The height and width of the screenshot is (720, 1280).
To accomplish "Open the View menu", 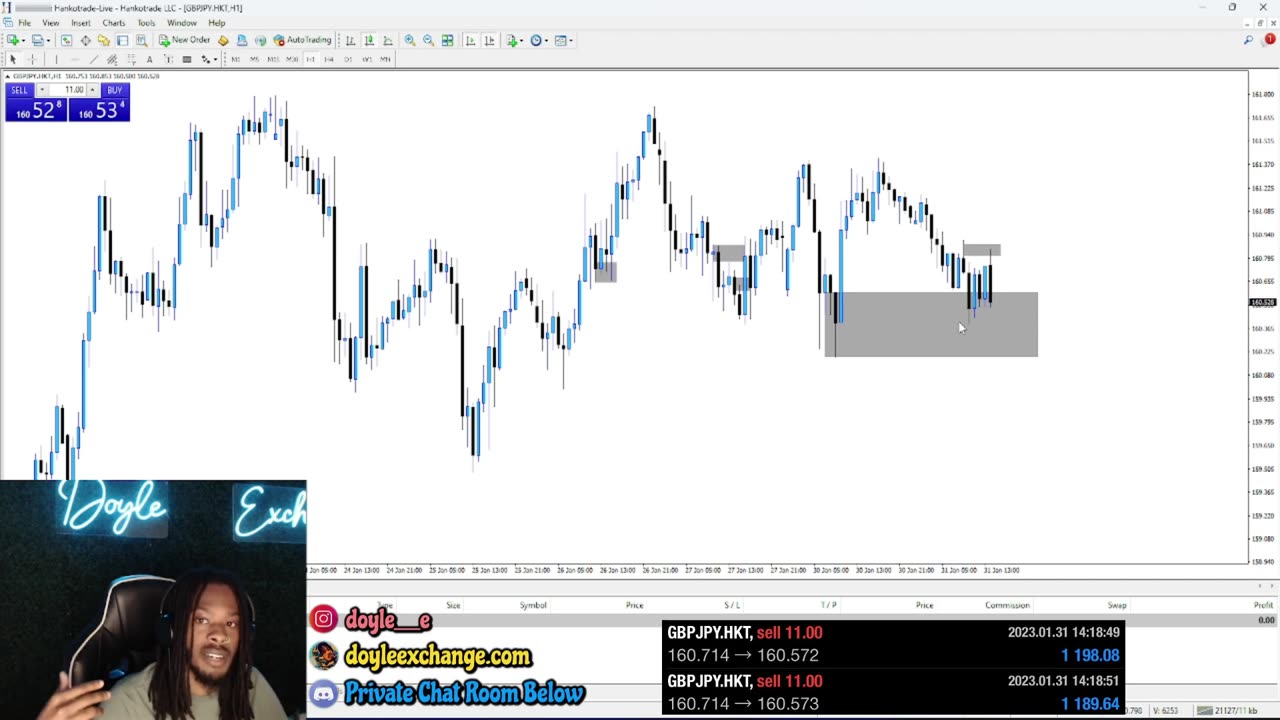I will pos(50,23).
